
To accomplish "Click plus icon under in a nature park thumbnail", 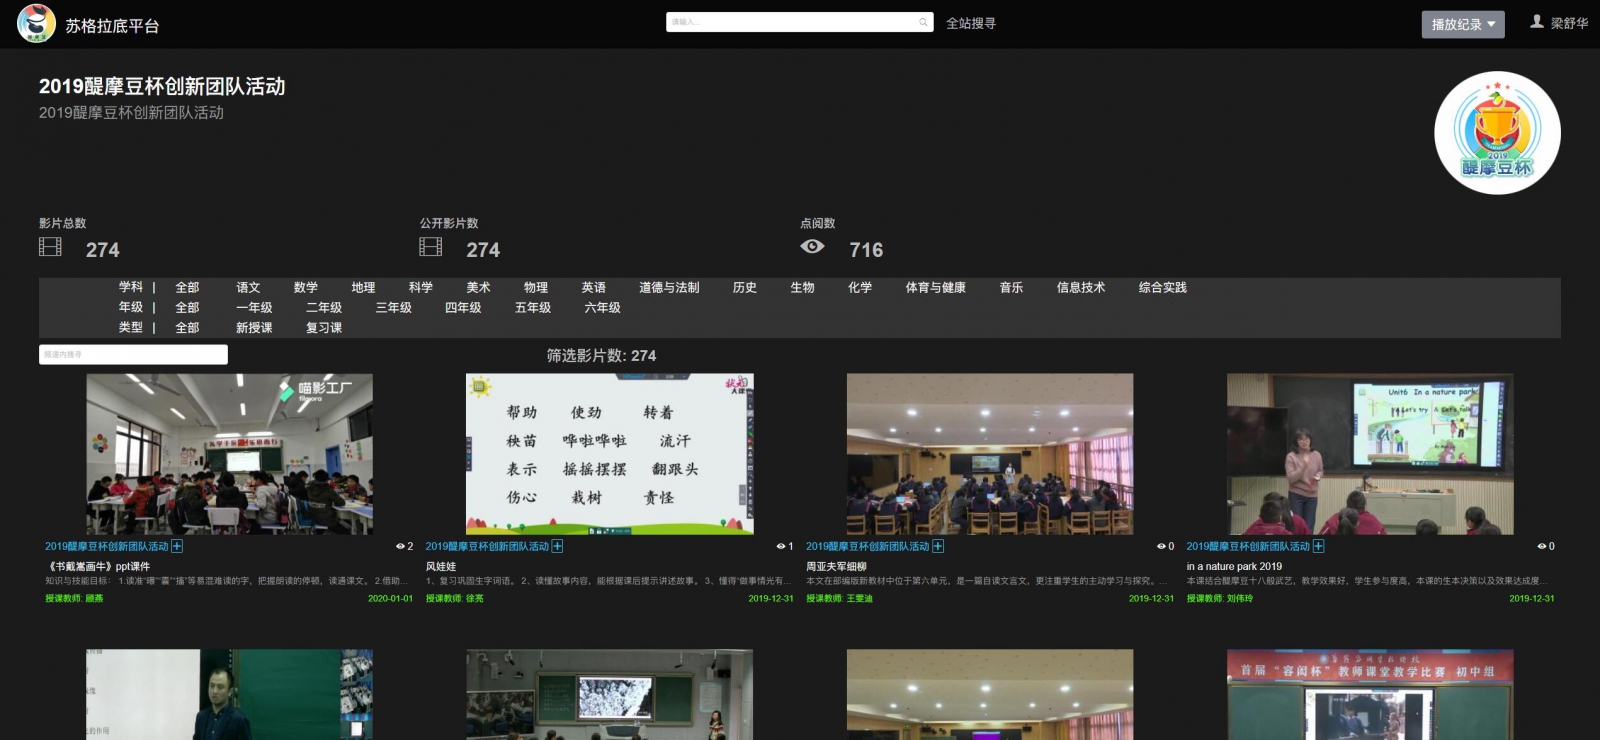I will pos(1319,546).
